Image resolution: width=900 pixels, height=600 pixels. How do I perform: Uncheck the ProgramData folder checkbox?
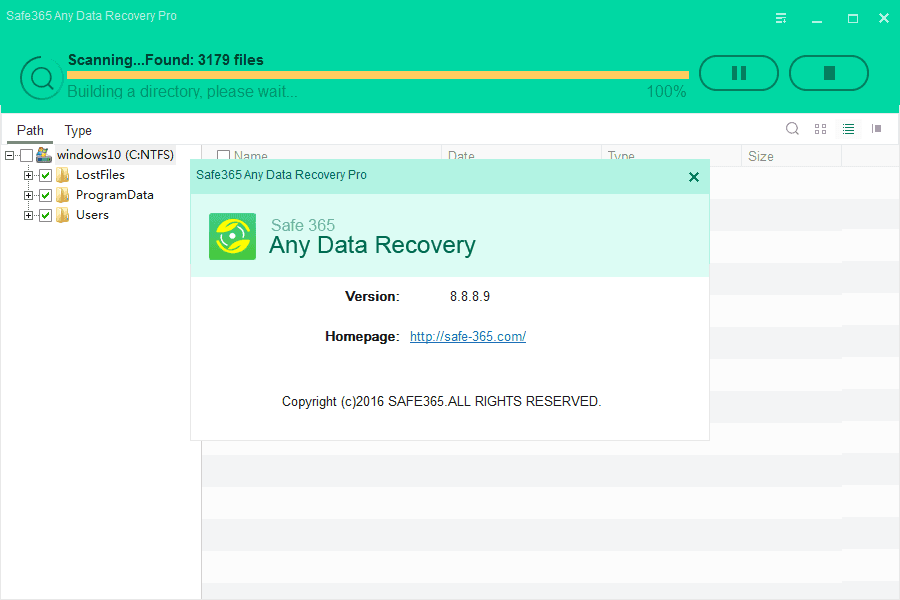[x=45, y=195]
